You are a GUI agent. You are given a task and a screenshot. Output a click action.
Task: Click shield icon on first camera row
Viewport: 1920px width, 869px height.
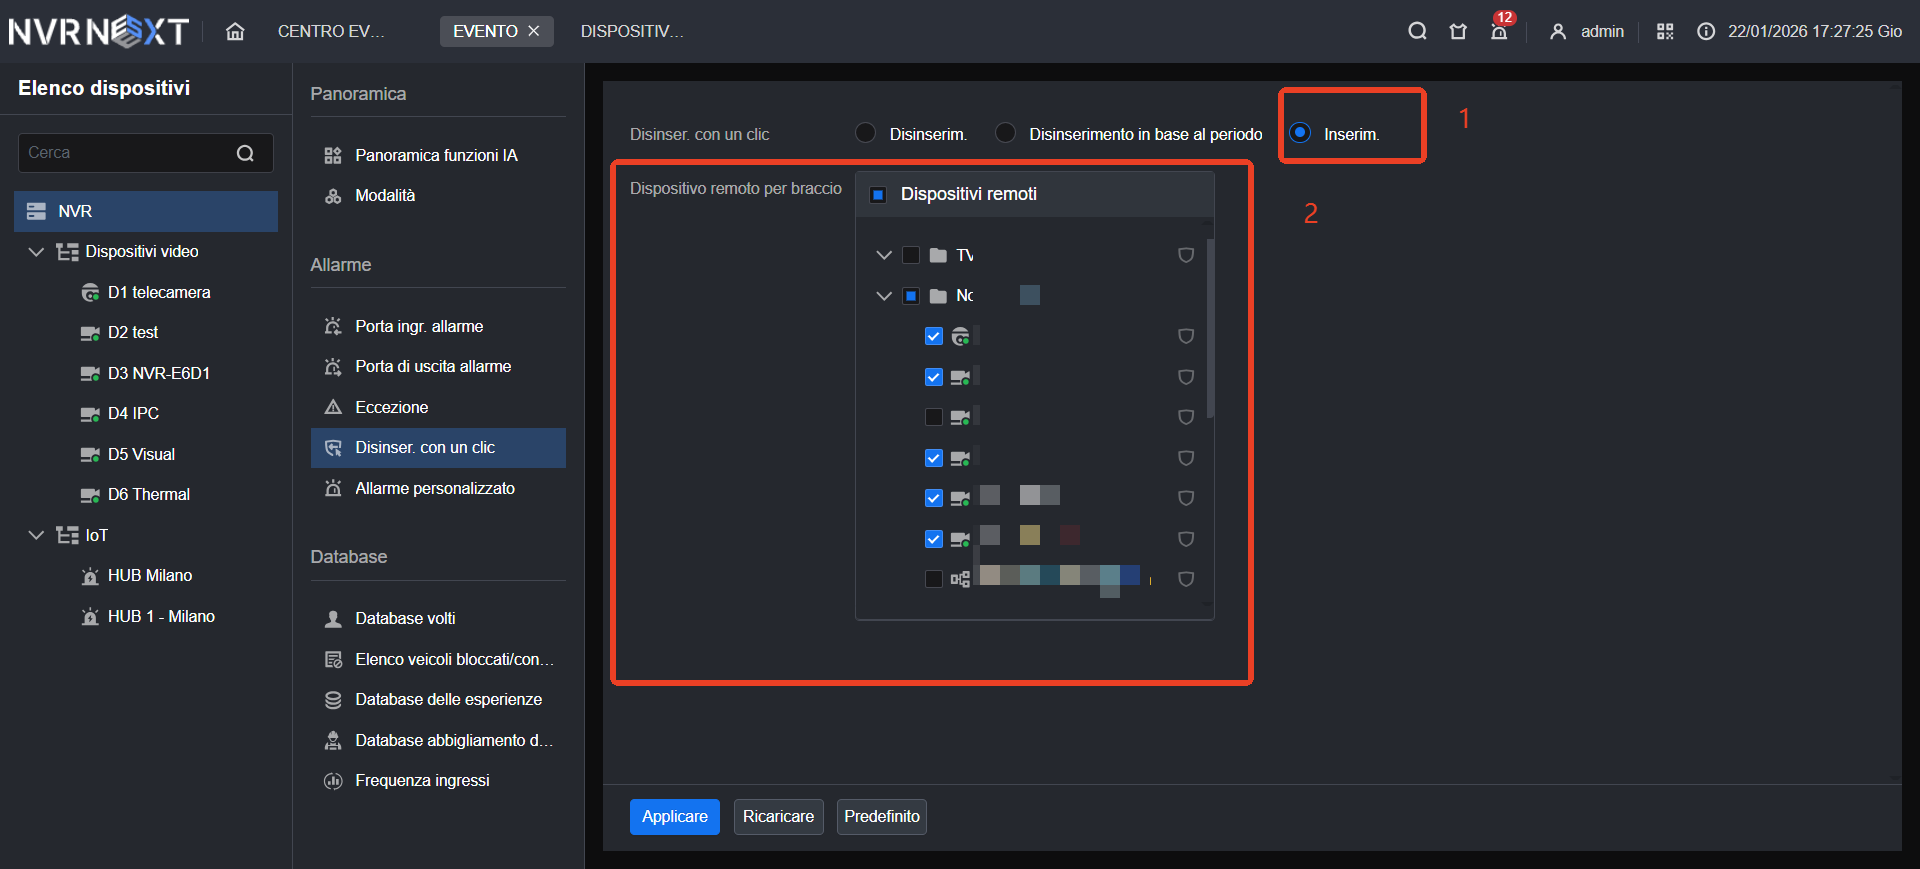(1186, 336)
